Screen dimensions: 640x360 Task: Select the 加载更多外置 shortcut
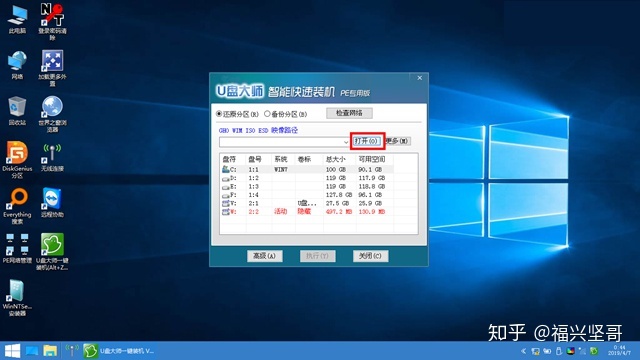[52, 68]
